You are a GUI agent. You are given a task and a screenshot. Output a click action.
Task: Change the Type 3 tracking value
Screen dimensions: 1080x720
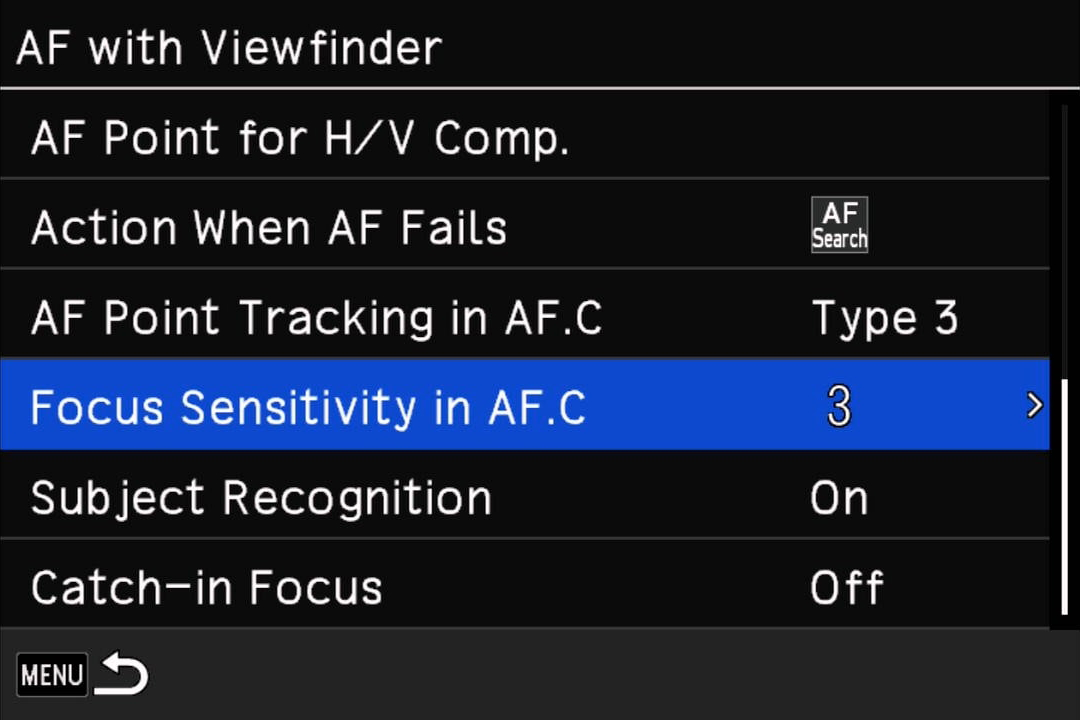(884, 318)
